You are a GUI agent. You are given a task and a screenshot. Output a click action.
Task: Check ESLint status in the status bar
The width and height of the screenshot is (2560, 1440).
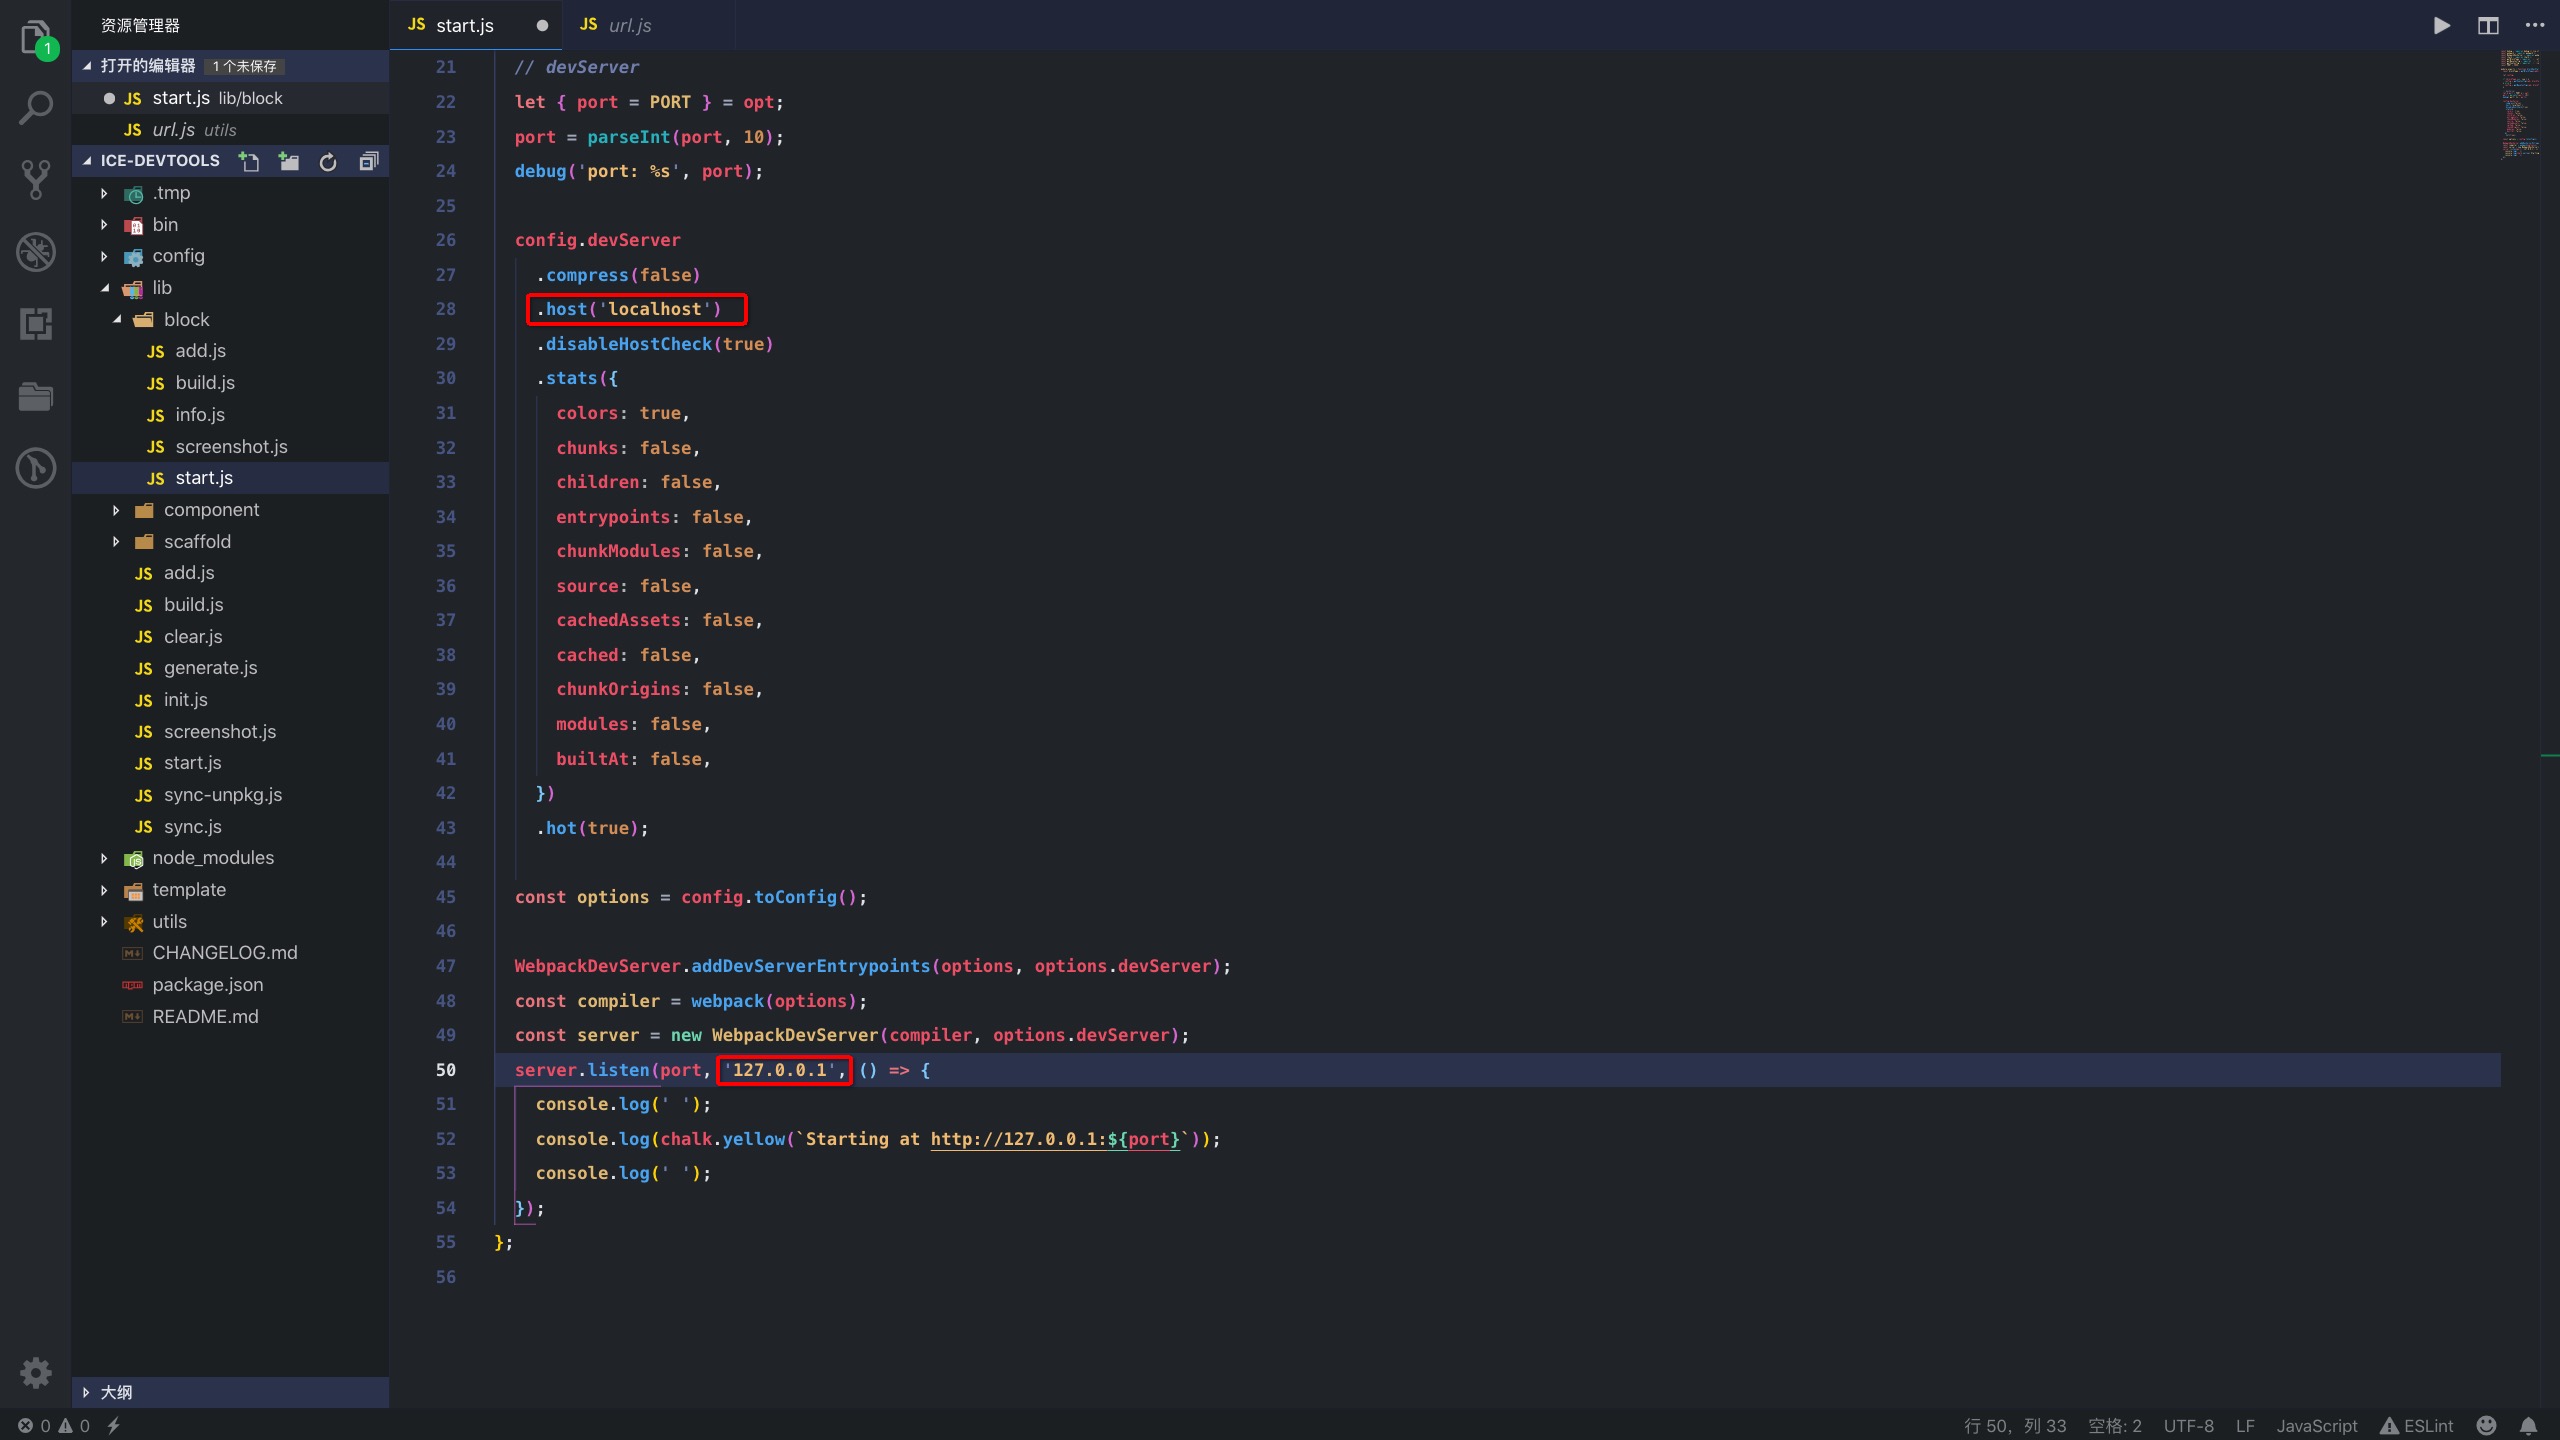point(2418,1425)
